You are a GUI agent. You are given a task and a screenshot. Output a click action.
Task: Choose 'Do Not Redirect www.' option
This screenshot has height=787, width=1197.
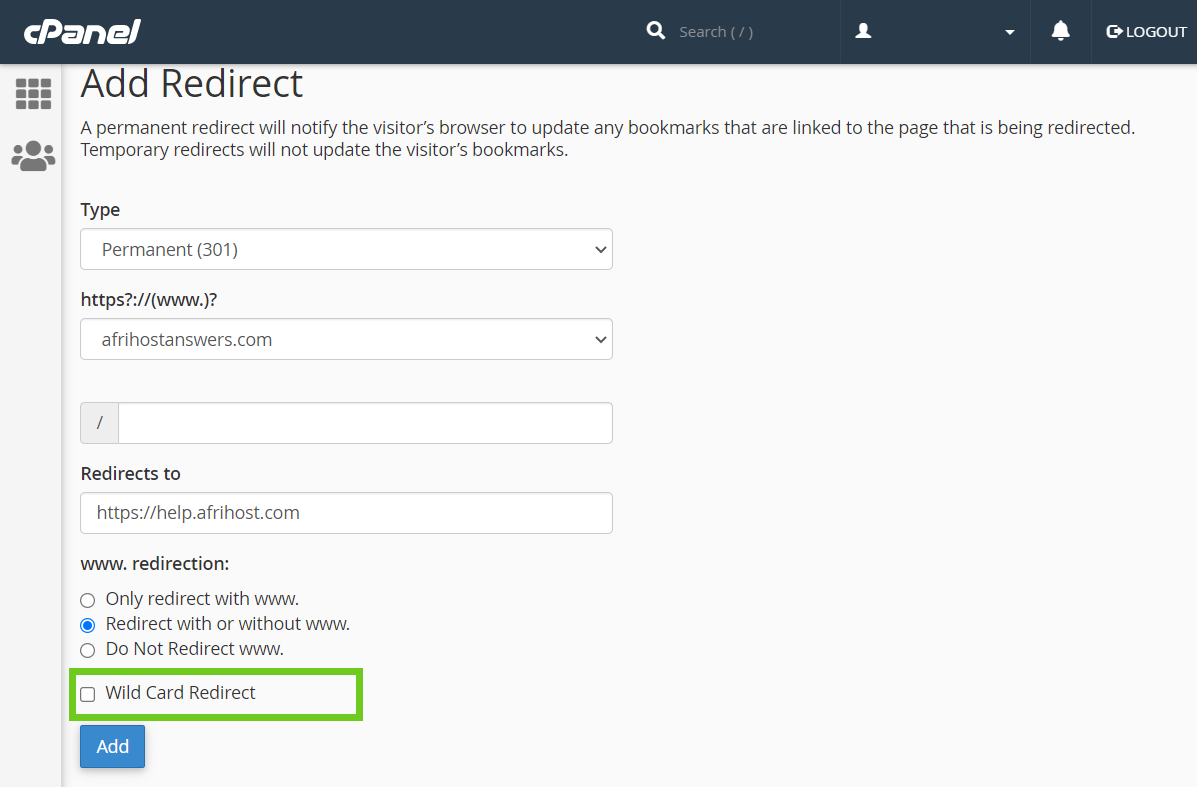pyautogui.click(x=88, y=650)
